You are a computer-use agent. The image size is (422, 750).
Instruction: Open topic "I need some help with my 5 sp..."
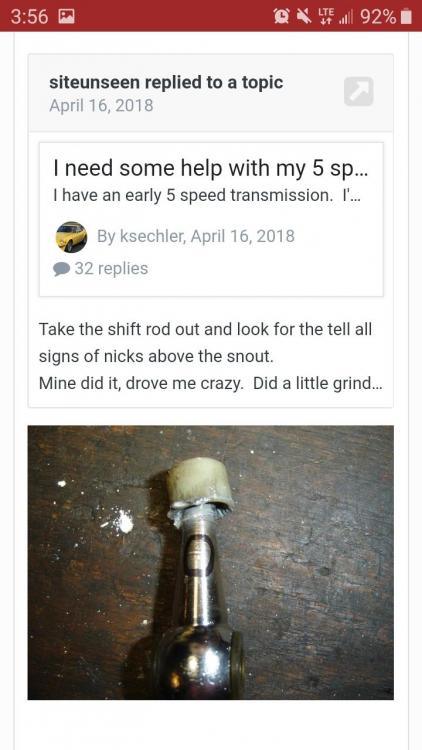[211, 168]
